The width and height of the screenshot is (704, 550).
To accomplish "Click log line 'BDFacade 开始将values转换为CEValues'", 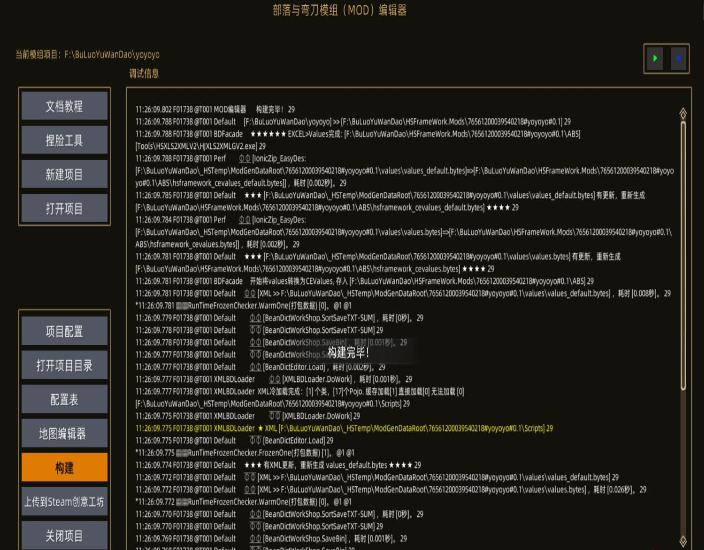I will point(365,281).
